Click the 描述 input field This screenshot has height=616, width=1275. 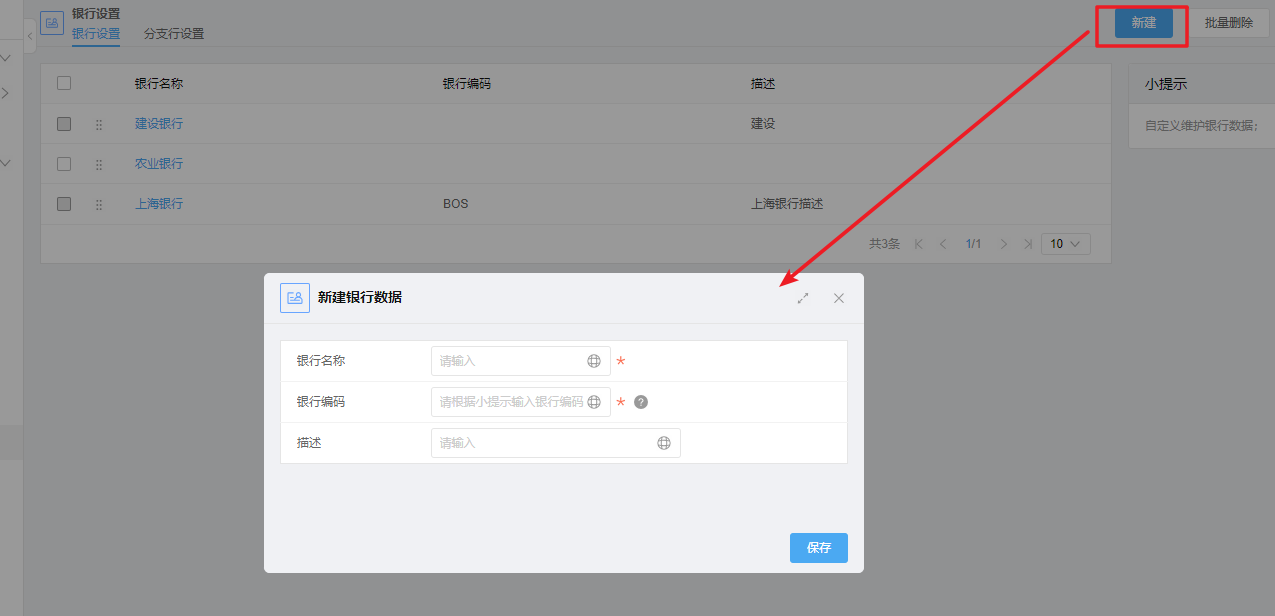click(556, 443)
